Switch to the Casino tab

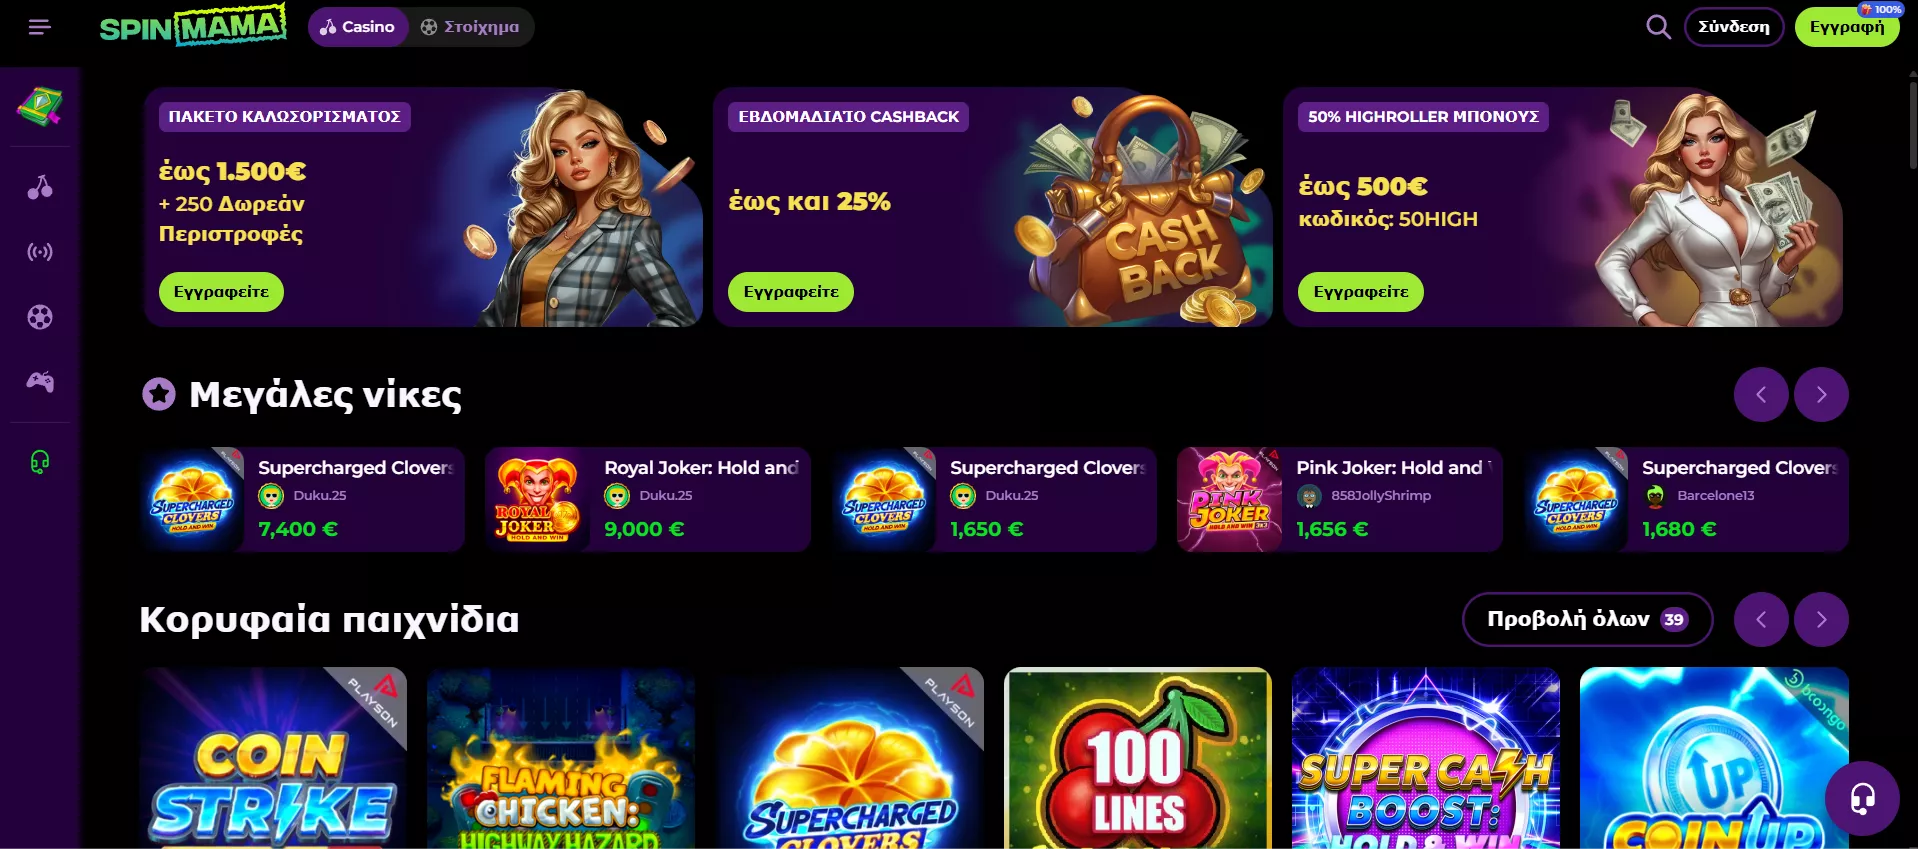358,27
